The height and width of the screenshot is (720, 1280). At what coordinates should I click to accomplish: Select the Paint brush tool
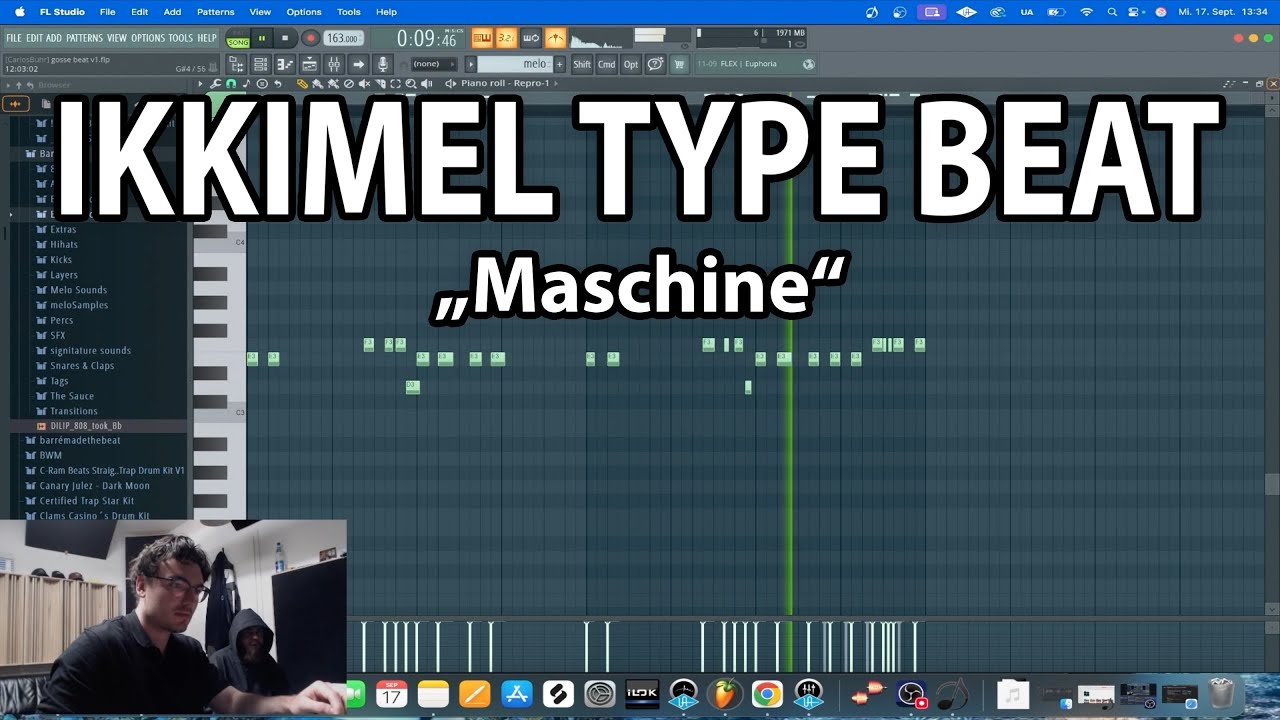point(317,84)
